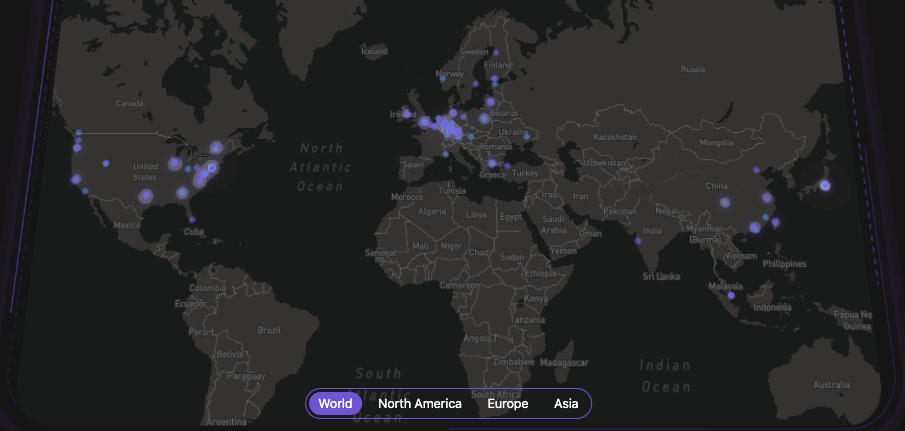
Task: Click the Russia map label
Action: click(693, 69)
